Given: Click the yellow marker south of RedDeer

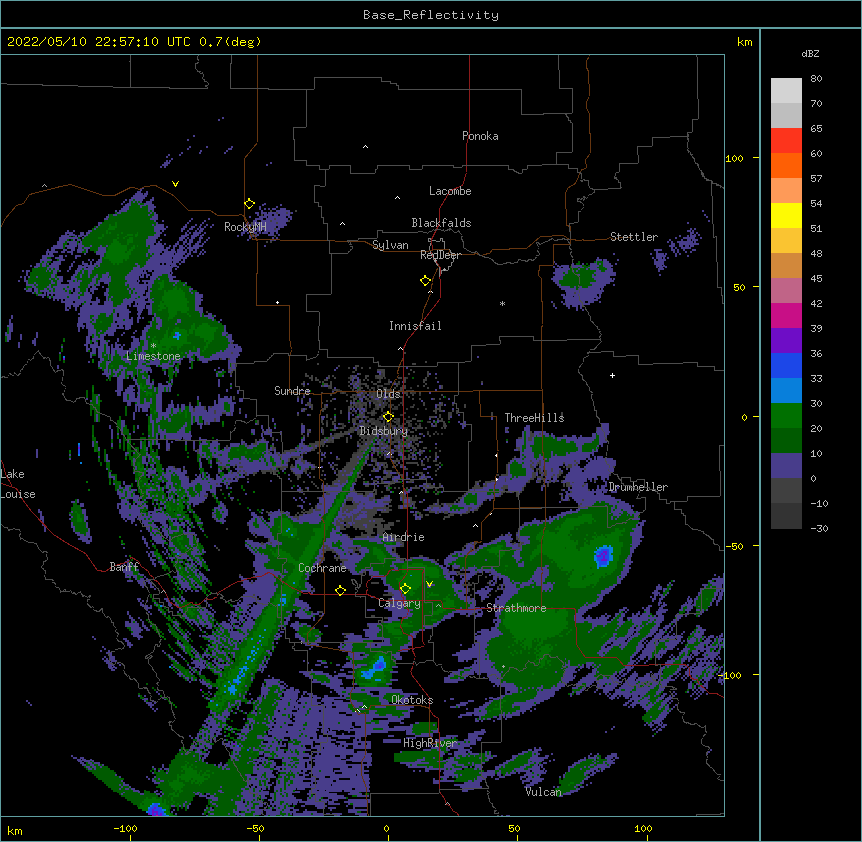Looking at the screenshot, I should pos(426,281).
